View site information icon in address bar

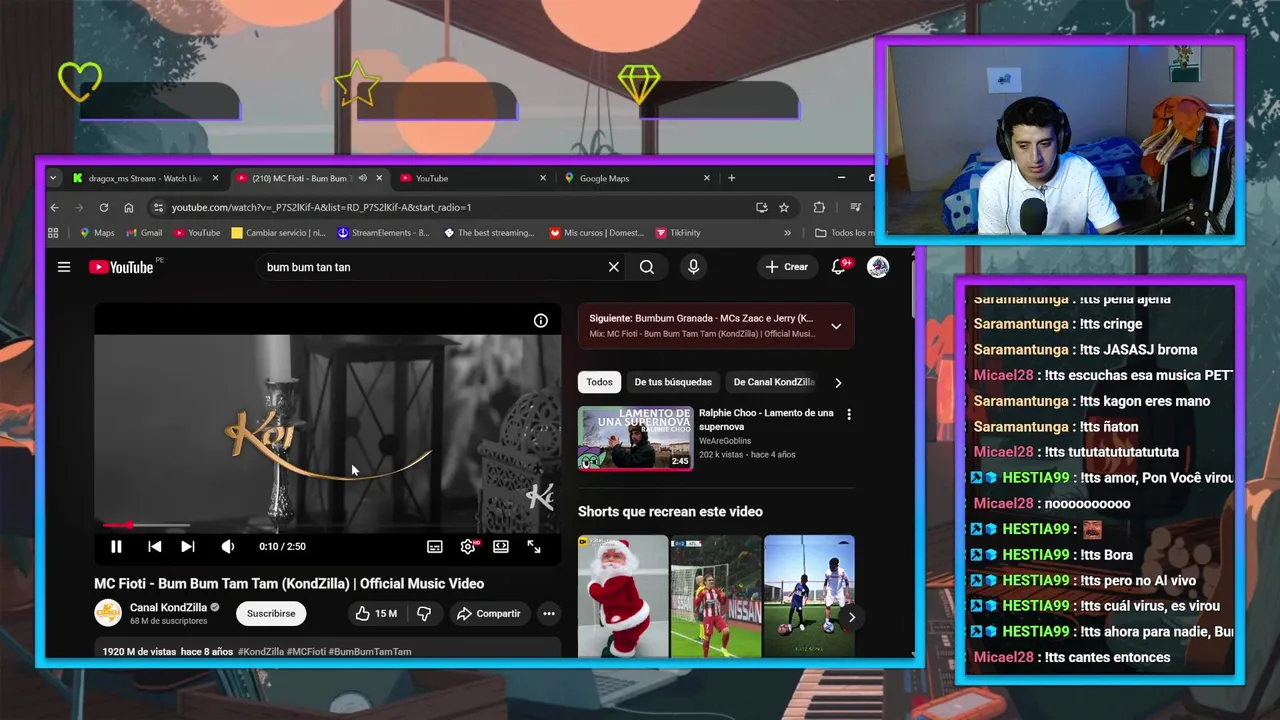157,207
